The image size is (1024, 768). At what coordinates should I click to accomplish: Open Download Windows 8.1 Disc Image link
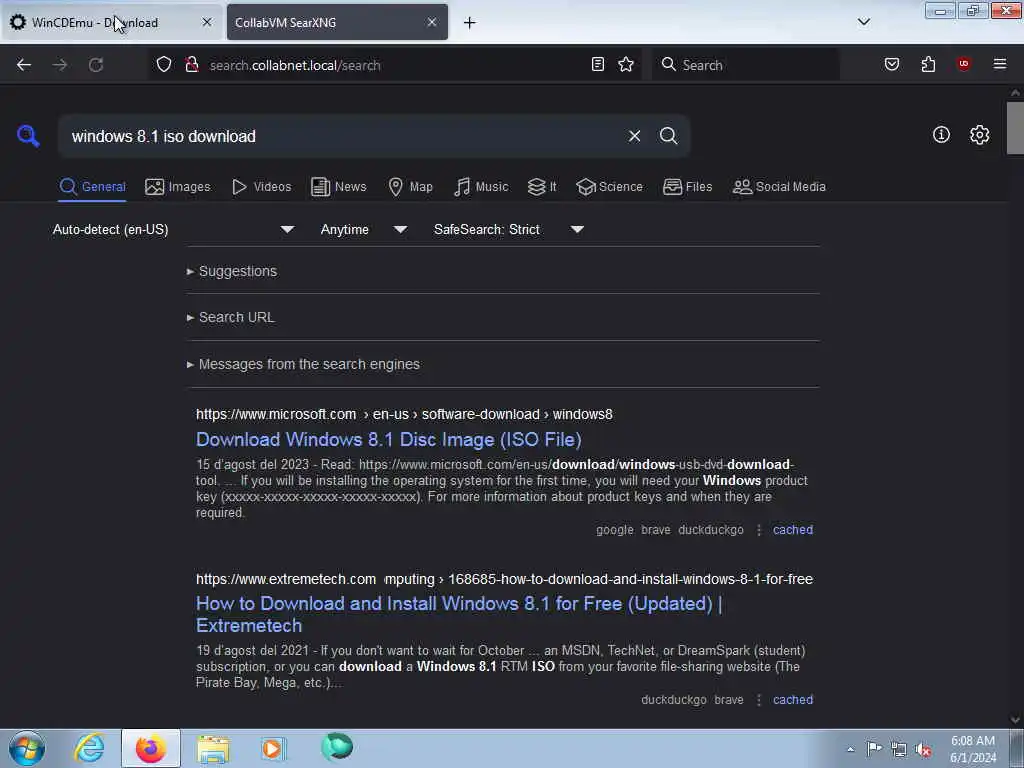[x=389, y=440]
